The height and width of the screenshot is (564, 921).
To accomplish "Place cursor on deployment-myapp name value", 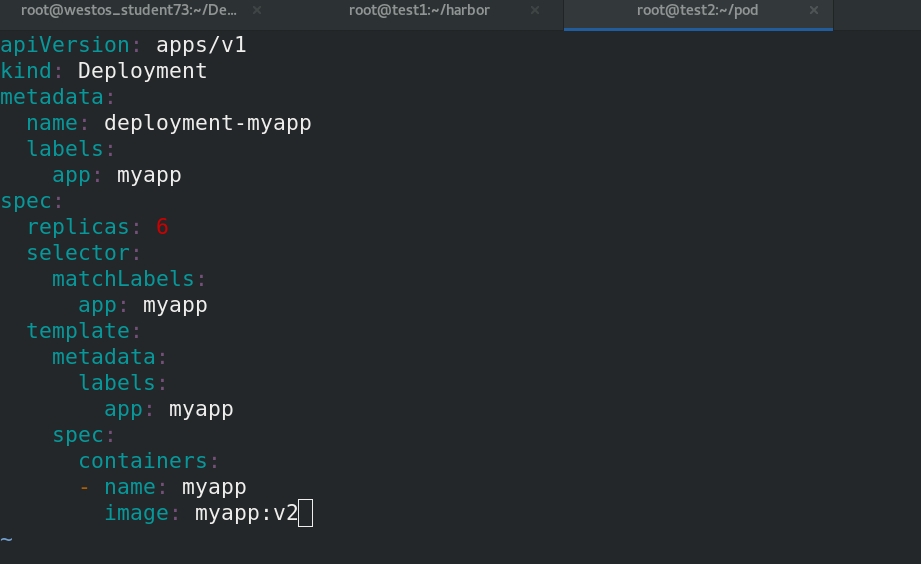I will tap(207, 123).
